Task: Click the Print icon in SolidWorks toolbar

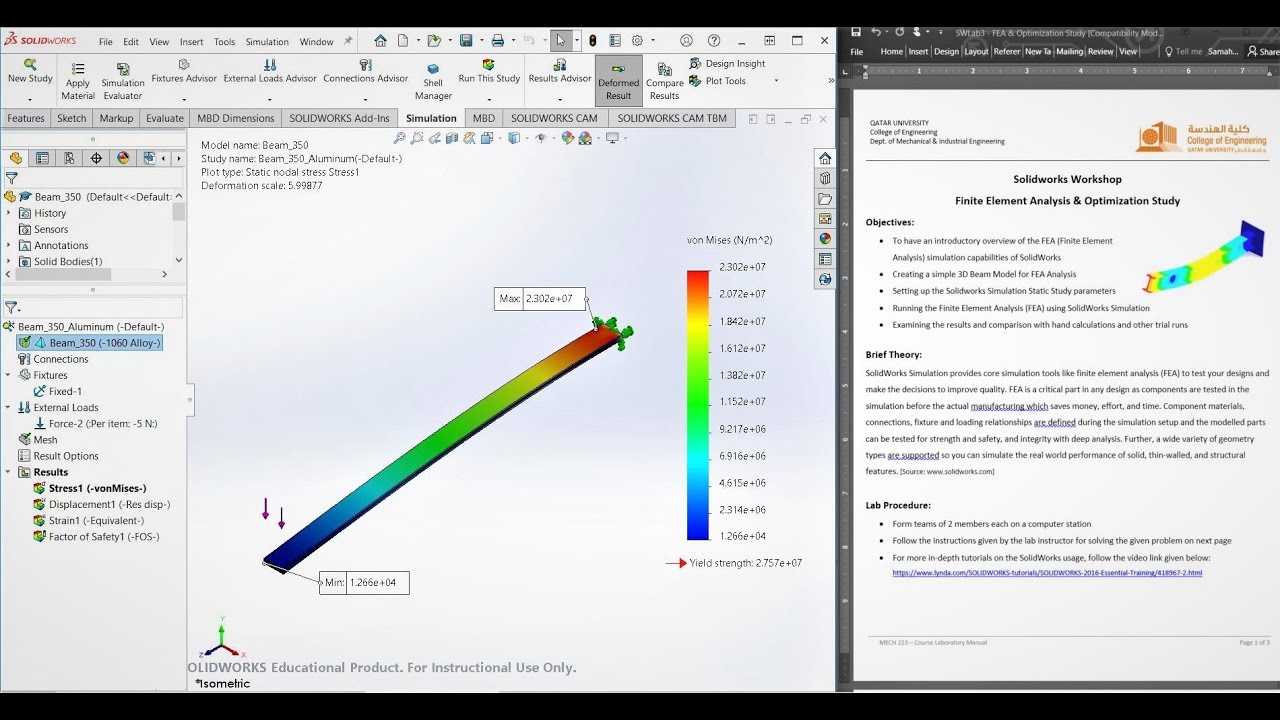Action: 498,41
